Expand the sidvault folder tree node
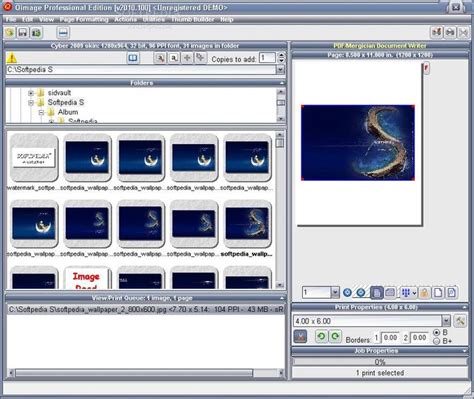474x399 pixels. click(31, 93)
